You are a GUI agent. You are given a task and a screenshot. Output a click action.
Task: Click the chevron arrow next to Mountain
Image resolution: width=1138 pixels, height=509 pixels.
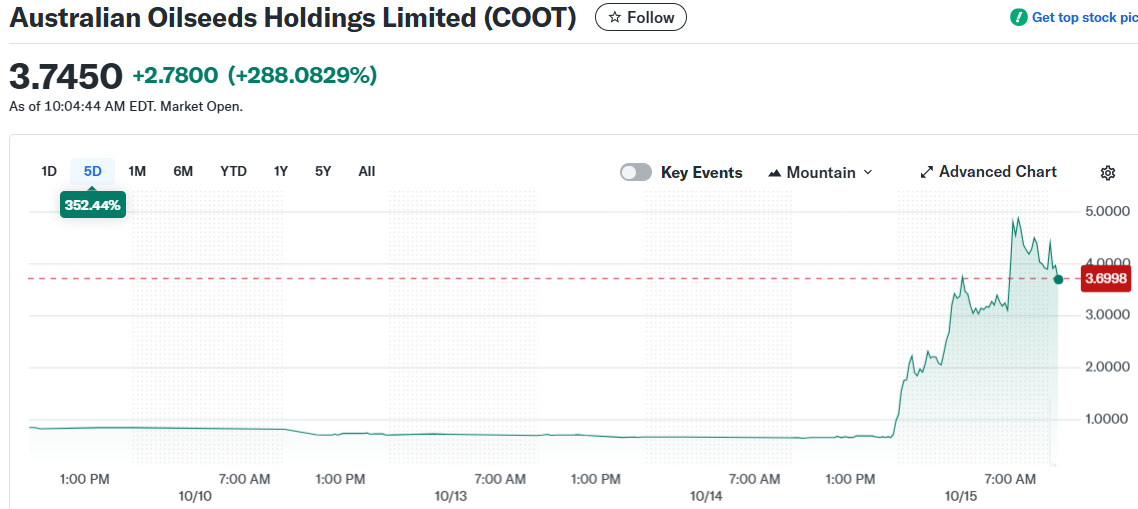pyautogui.click(x=867, y=172)
